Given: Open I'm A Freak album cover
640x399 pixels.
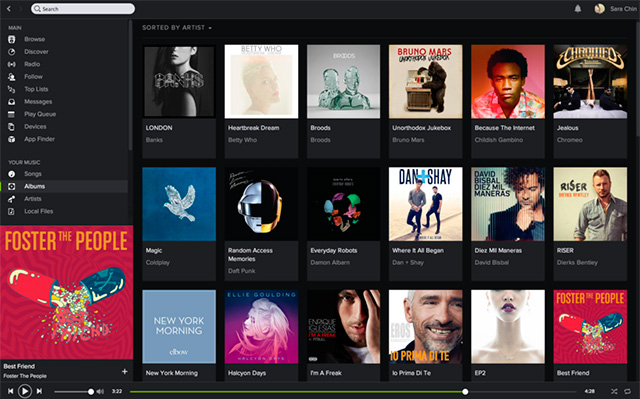Looking at the screenshot, I should coord(344,327).
